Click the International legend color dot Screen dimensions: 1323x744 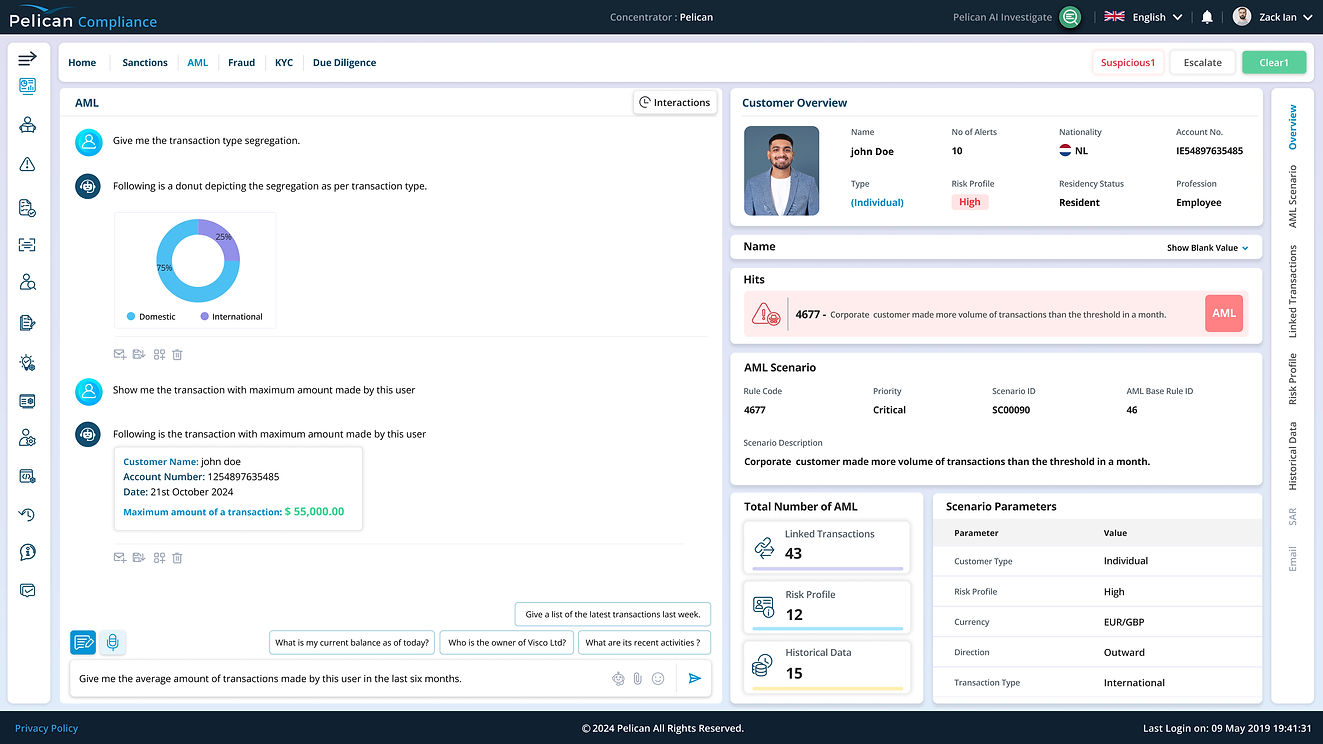205,316
